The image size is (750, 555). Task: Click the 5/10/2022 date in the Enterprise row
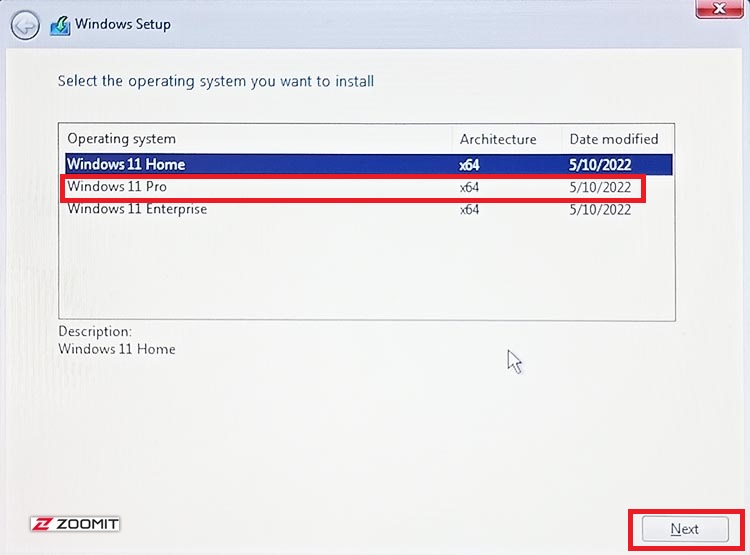click(x=600, y=210)
